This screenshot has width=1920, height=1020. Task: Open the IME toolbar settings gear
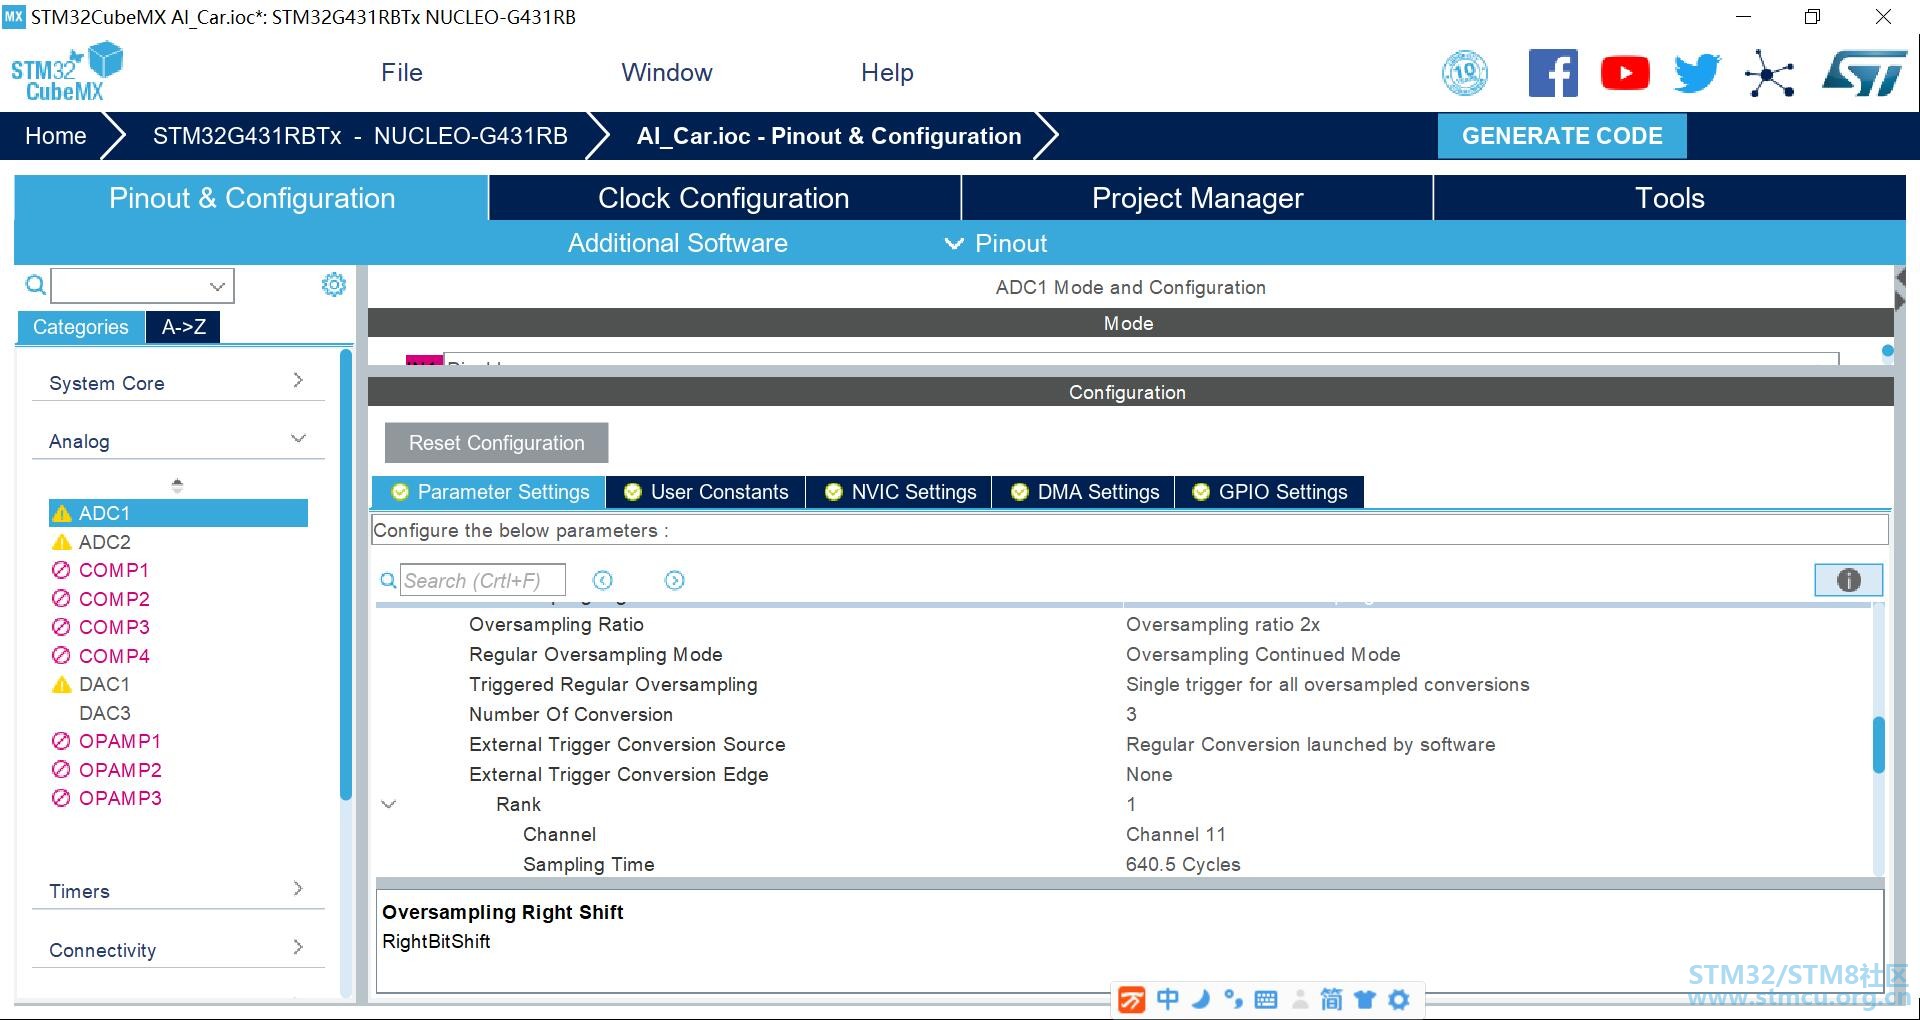(1399, 999)
